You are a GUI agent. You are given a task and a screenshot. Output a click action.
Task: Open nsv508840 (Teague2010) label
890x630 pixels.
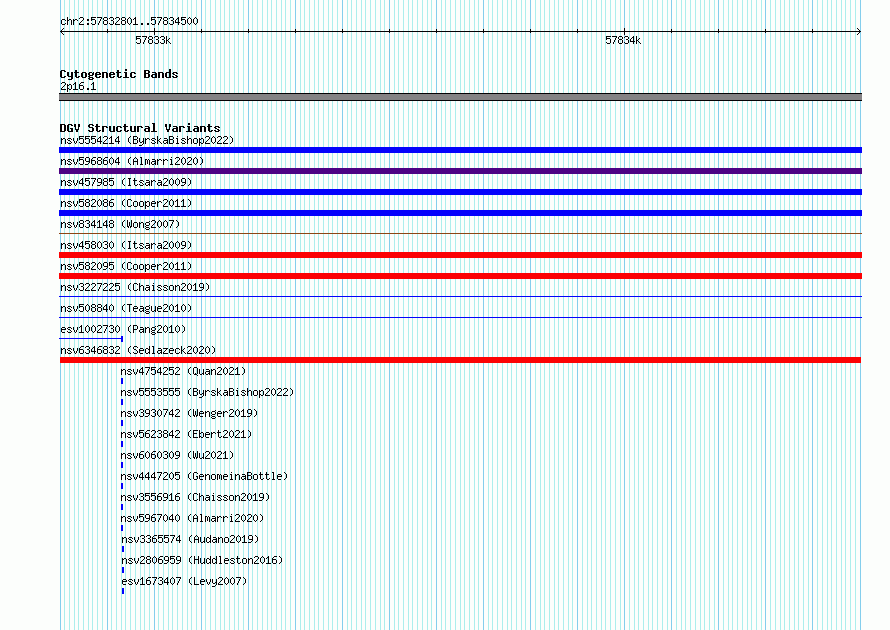(126, 308)
